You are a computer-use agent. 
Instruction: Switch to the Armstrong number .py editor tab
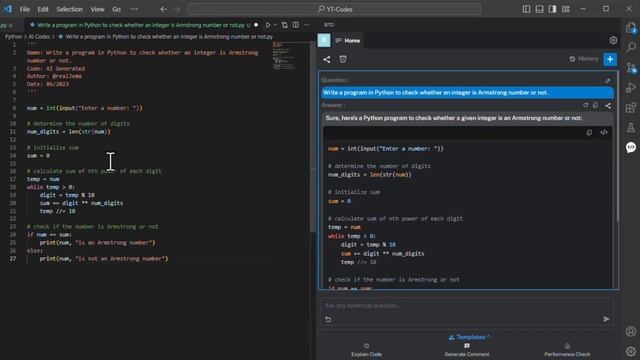click(x=140, y=25)
